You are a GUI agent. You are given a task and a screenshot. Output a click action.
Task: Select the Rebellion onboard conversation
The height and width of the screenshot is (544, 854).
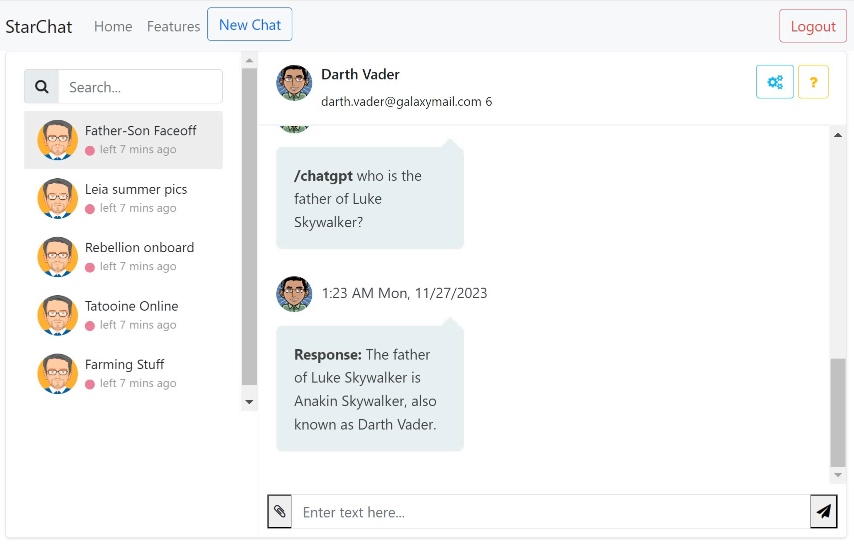139,248
